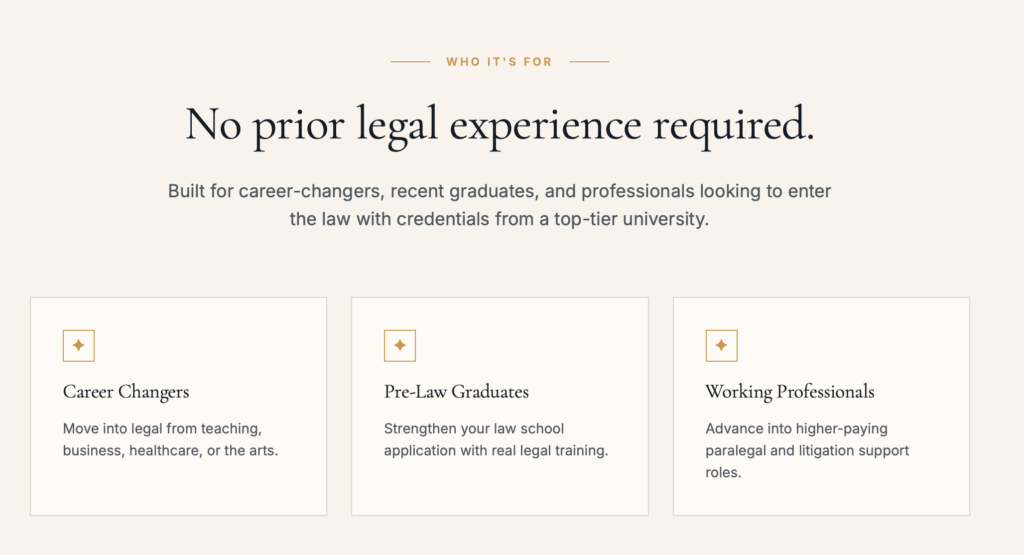Click the word 'roles.' in third card

[723, 473]
